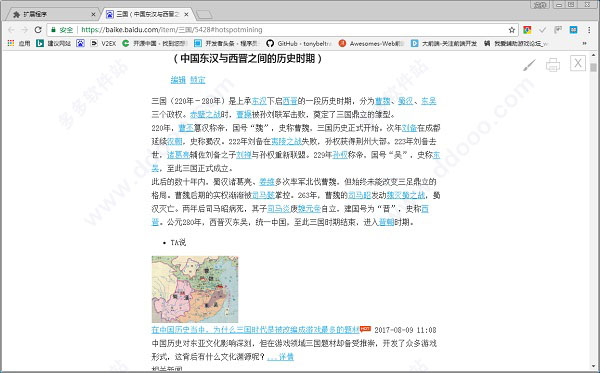Click the 编辑 link
Image resolution: width=600 pixels, height=373 pixels.
click(178, 80)
